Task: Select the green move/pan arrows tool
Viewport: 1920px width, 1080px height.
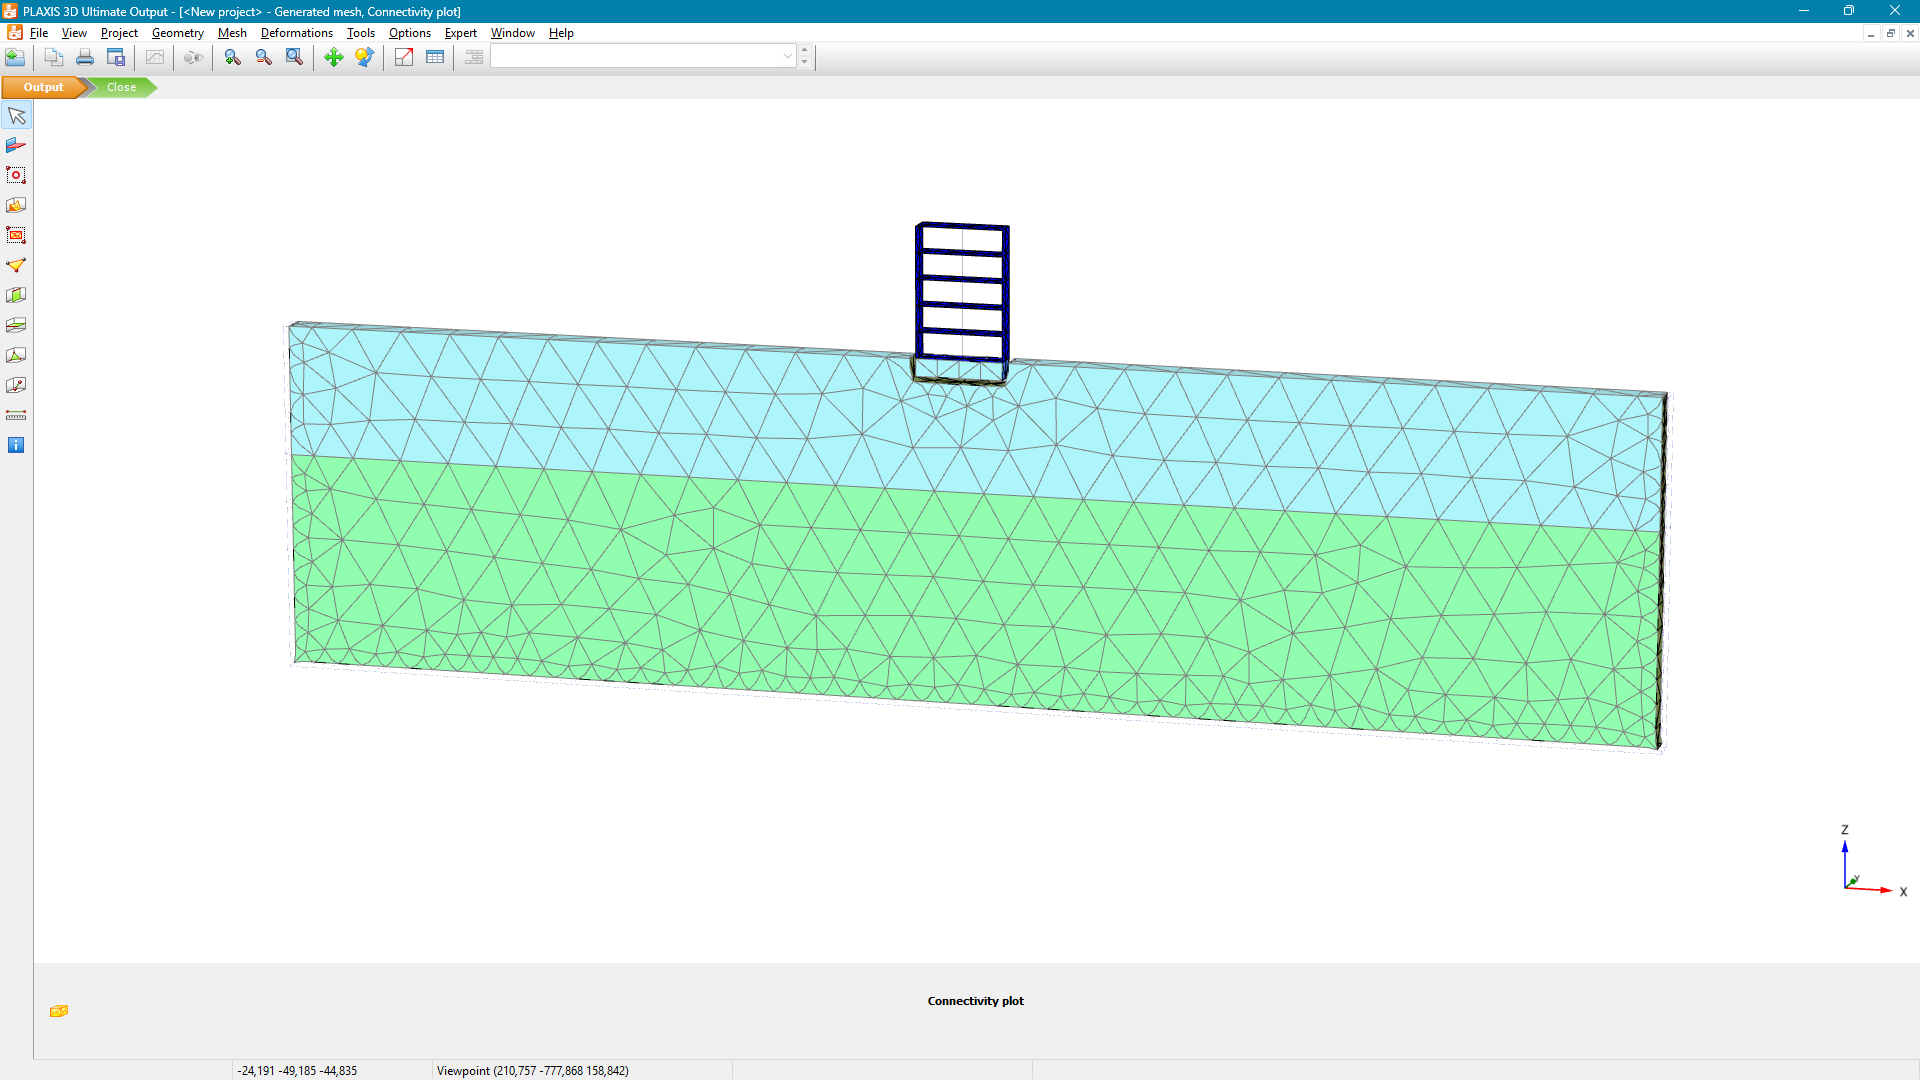Action: tap(334, 57)
